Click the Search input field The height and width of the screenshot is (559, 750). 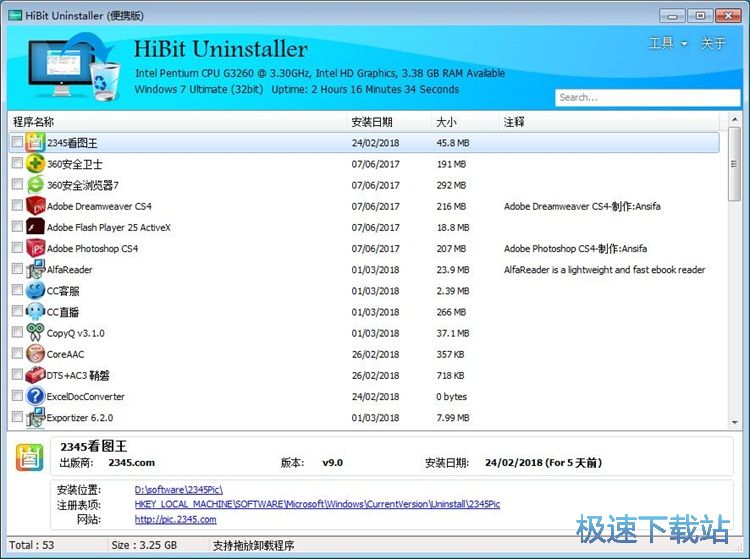point(648,98)
